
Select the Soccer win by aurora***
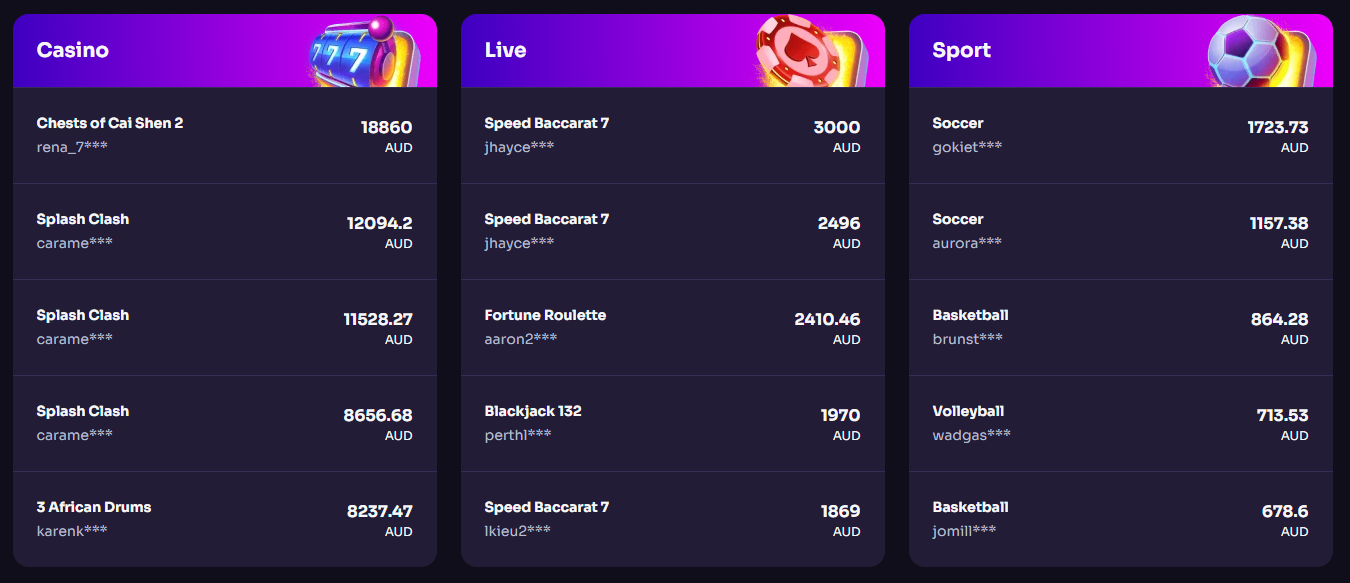click(1121, 230)
